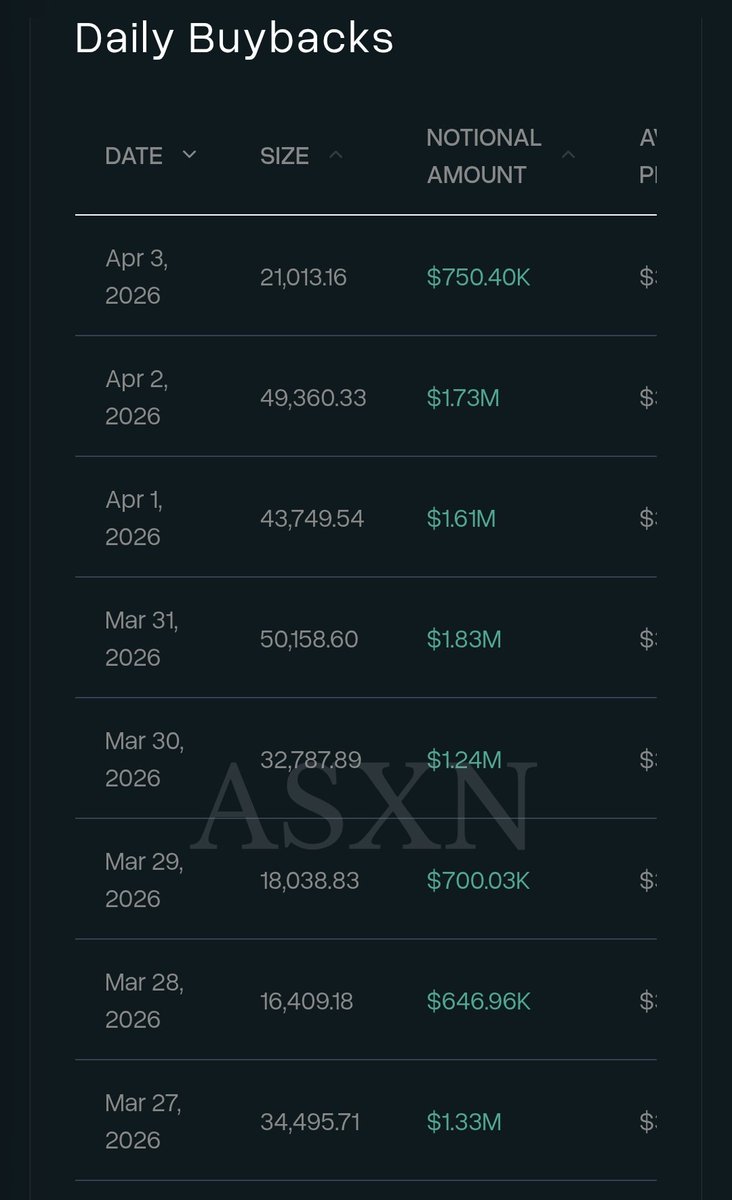Screen dimensions: 732x1200
Task: Click the Daily Buybacks heading
Action: (234, 39)
